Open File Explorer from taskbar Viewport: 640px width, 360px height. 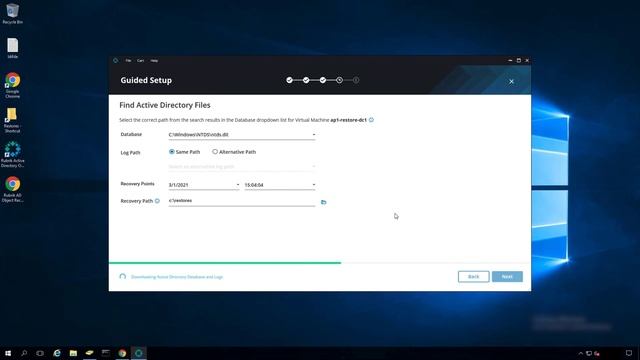point(73,353)
